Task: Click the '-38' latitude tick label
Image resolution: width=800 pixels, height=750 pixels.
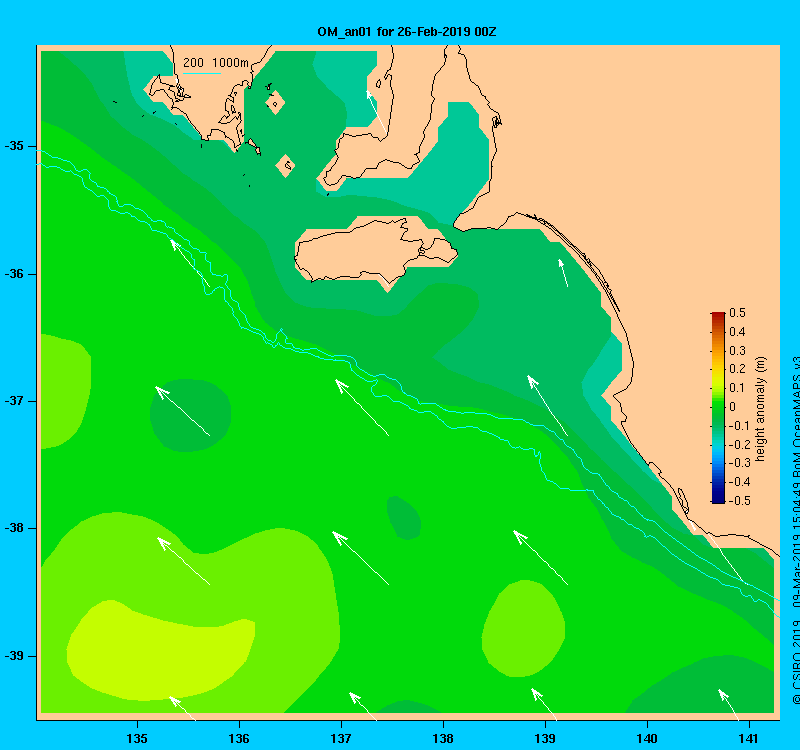Action: [14, 528]
